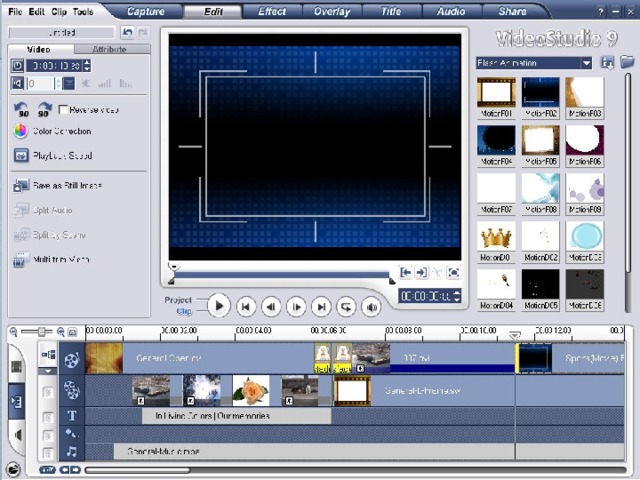Click the Fade-in audio icon

tap(105, 83)
